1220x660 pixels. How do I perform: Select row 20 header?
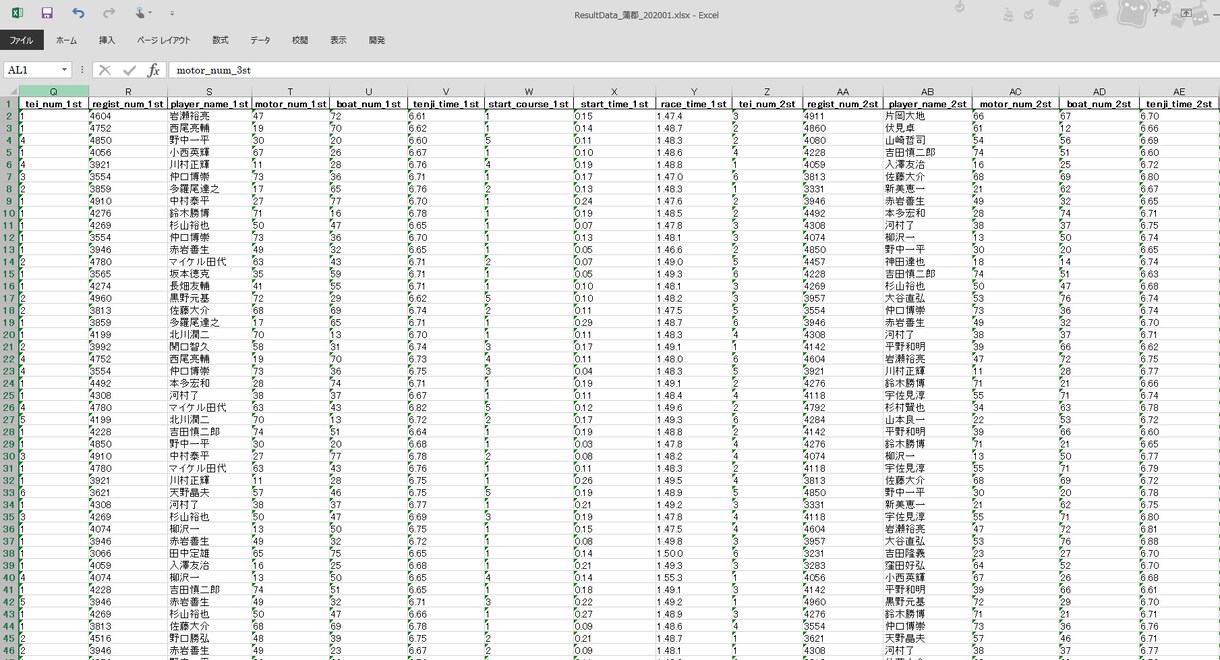pyautogui.click(x=9, y=334)
